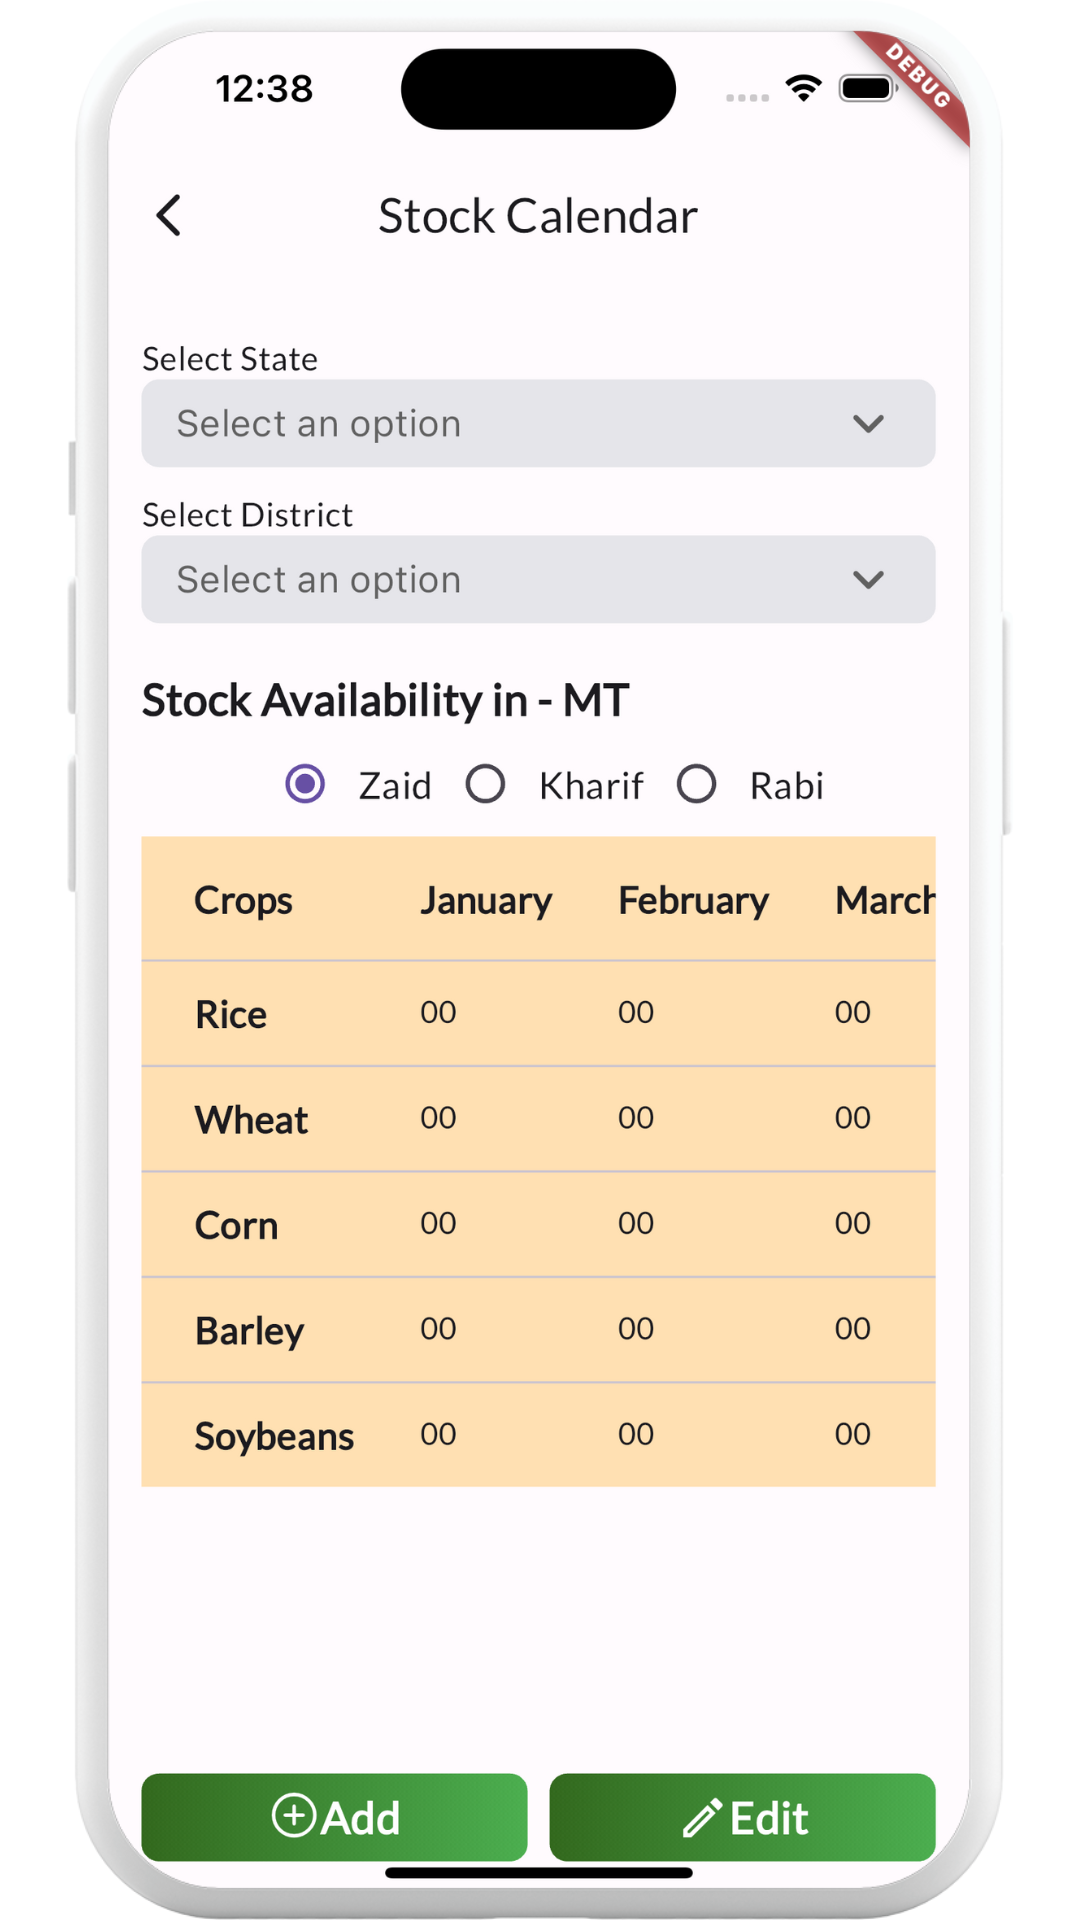Select the Kharif season radio button
This screenshot has height=1920, width=1080.
(x=485, y=784)
